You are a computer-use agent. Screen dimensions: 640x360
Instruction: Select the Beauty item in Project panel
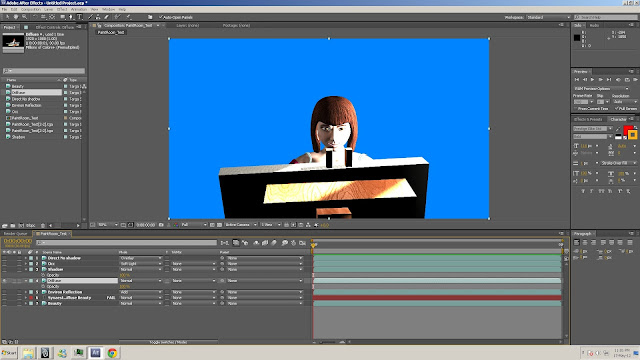(18, 86)
